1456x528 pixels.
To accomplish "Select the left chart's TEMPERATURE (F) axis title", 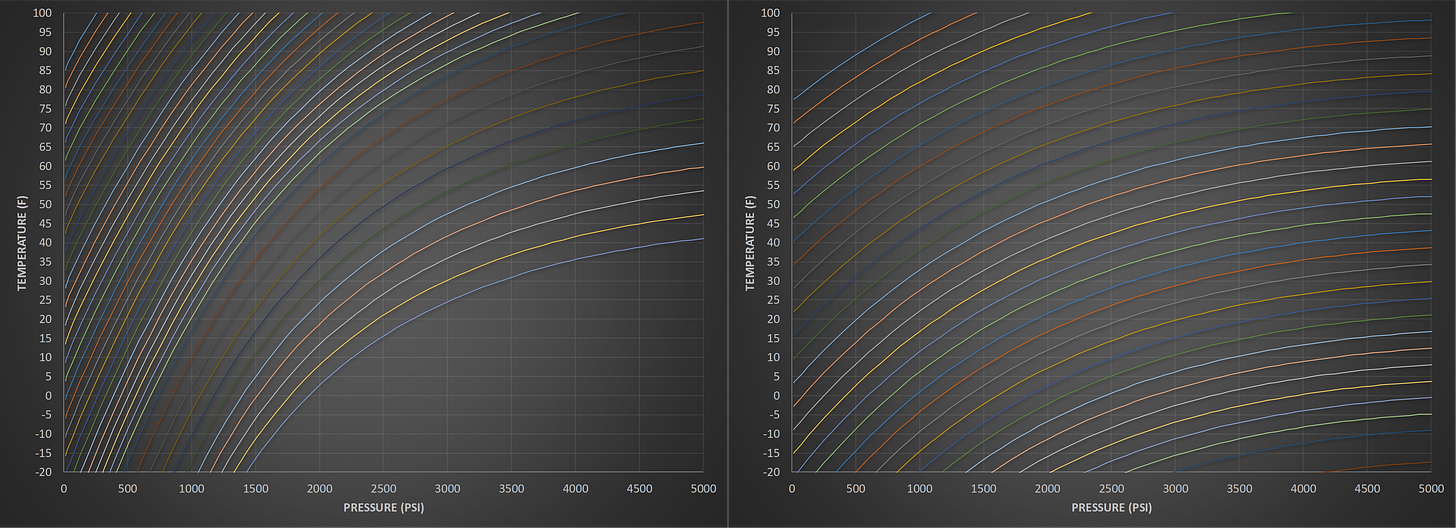I will pyautogui.click(x=20, y=241).
